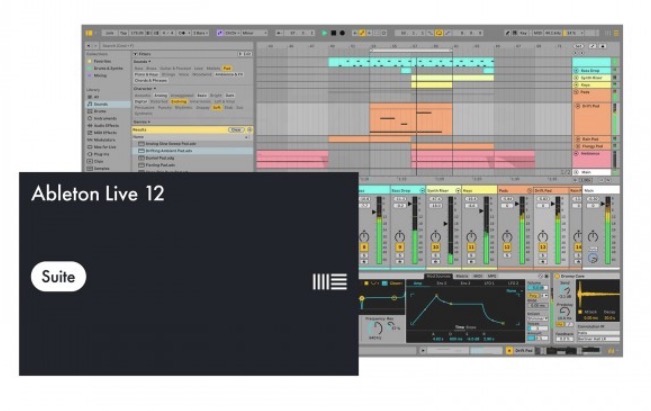Click the Key map mode button
Image resolution: width=651 pixels, height=411 pixels.
523,33
